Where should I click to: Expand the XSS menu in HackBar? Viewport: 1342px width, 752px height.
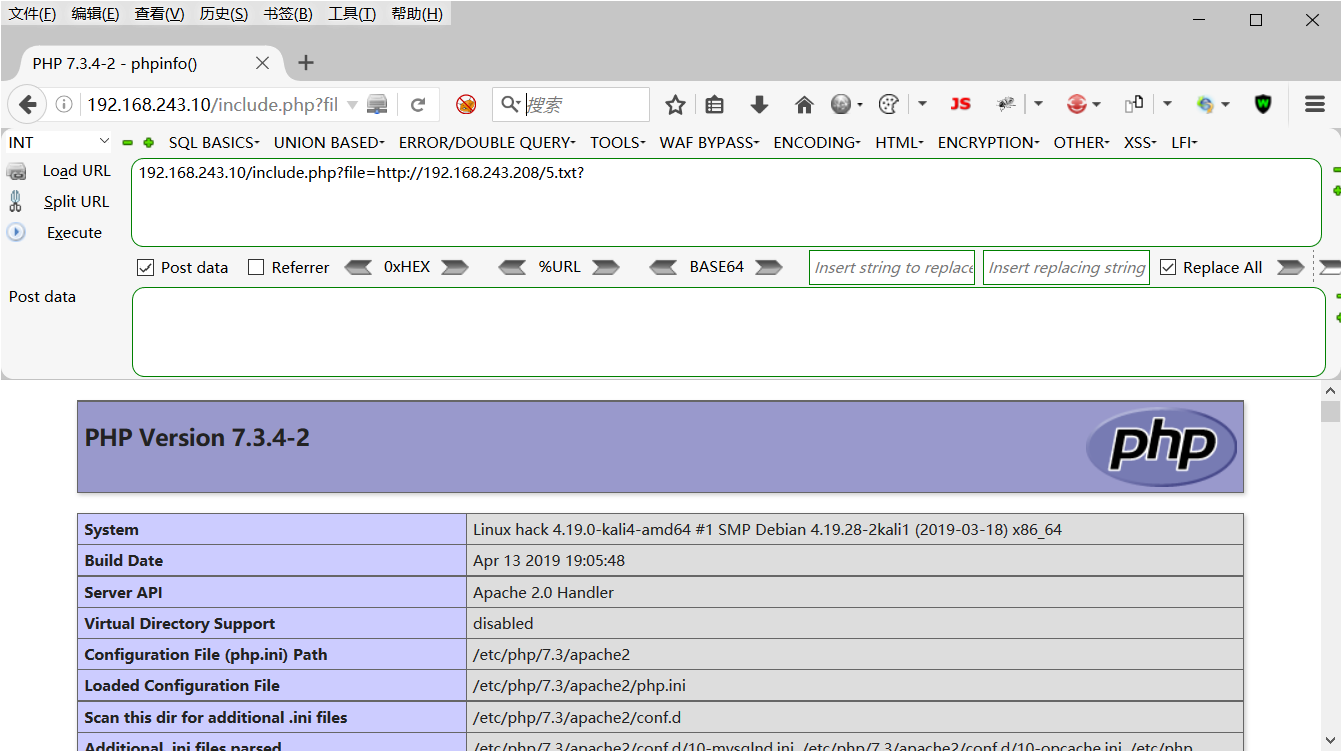(1140, 143)
